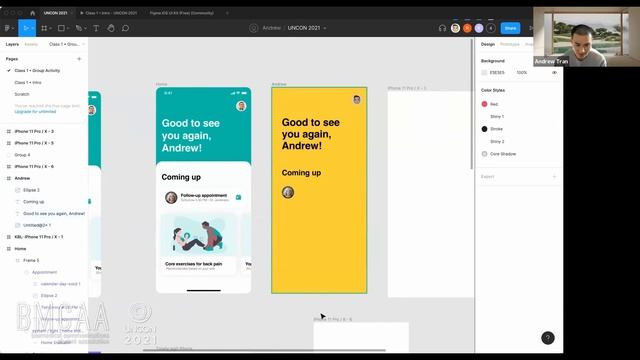Select the Red color style swatch
This screenshot has width=640, height=360.
click(x=484, y=104)
